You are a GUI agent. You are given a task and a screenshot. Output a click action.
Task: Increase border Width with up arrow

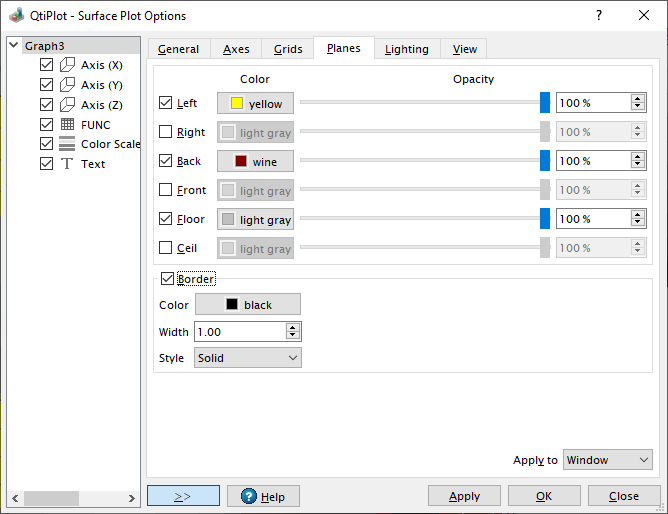292,327
